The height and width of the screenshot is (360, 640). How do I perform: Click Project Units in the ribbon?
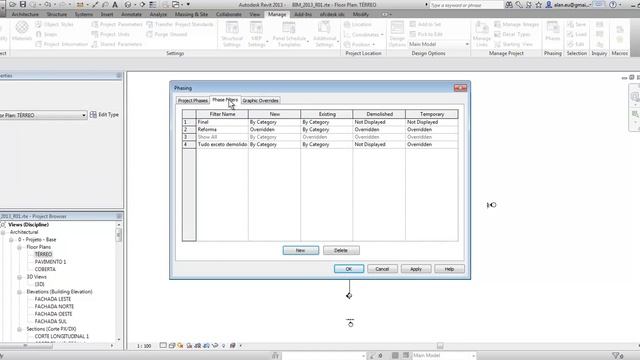click(x=111, y=34)
